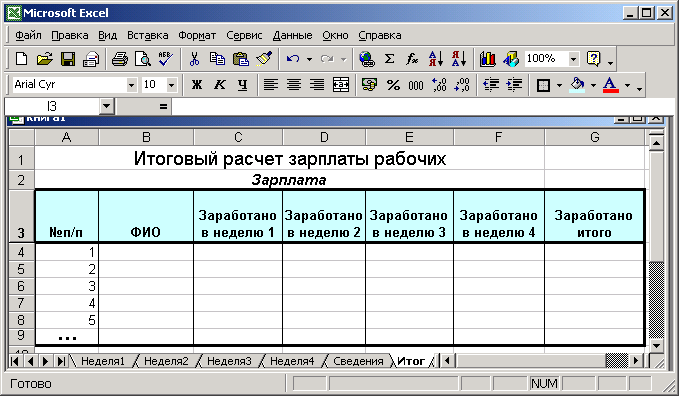Toggle left text alignment
The height and width of the screenshot is (396, 679).
tap(271, 84)
